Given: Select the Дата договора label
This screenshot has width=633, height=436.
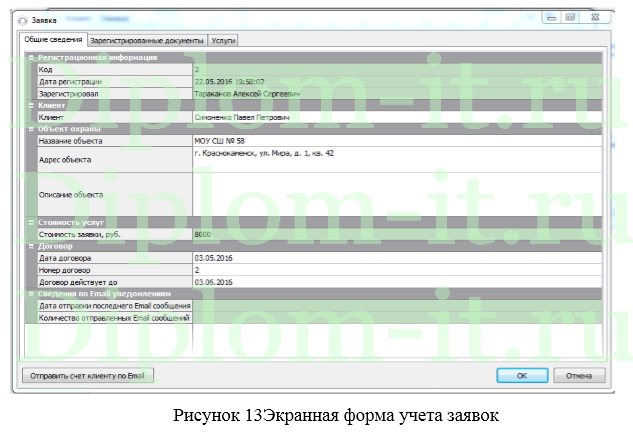Looking at the screenshot, I should pos(115,258).
